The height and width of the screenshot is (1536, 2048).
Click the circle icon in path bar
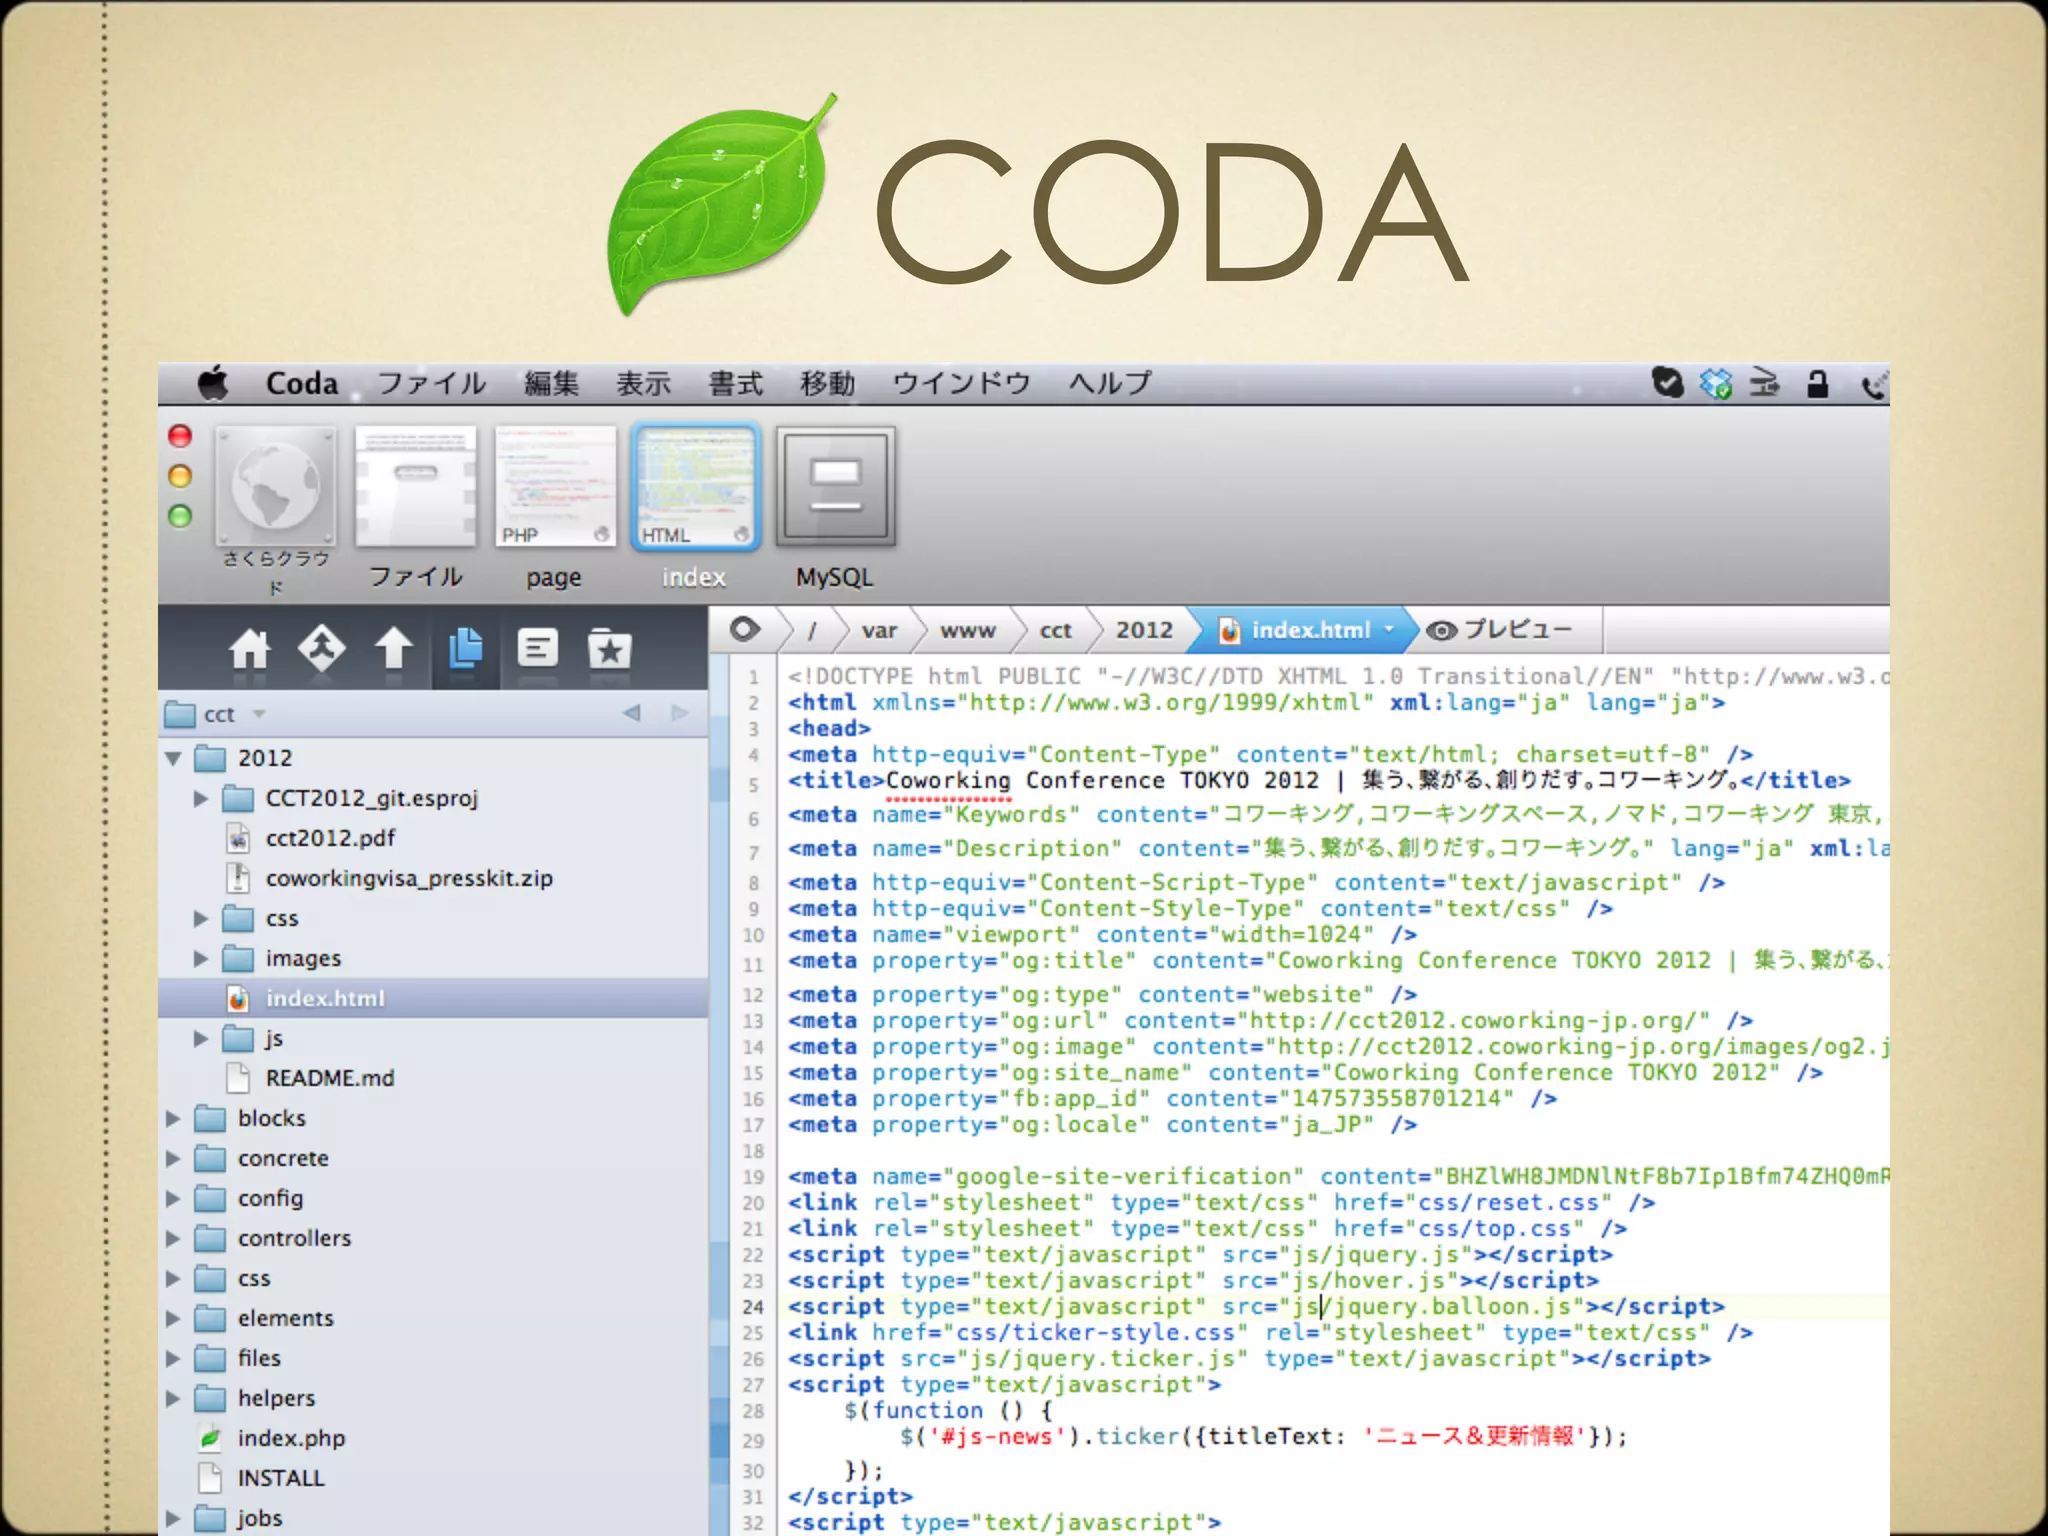pos(745,629)
